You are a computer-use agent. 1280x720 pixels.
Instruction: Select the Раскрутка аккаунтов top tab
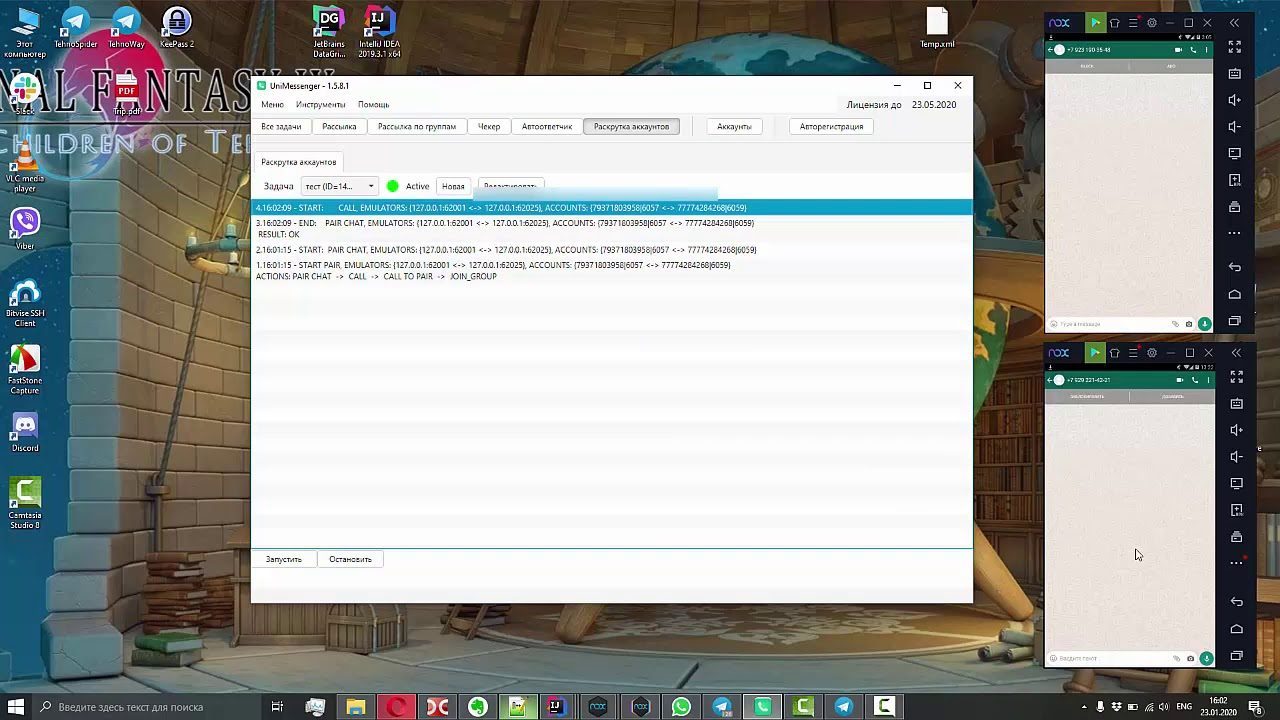point(631,126)
